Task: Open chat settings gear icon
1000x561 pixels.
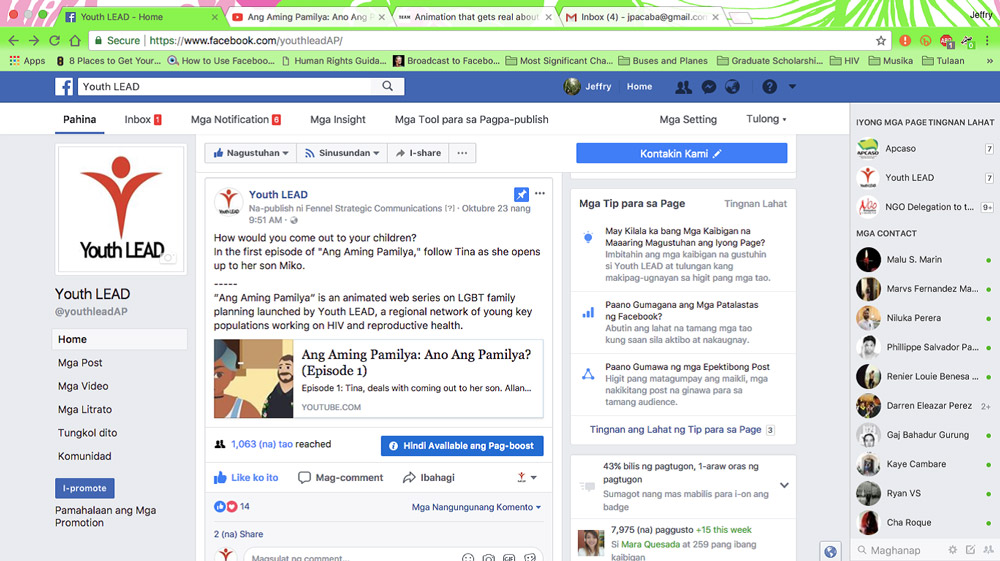Action: tap(952, 550)
